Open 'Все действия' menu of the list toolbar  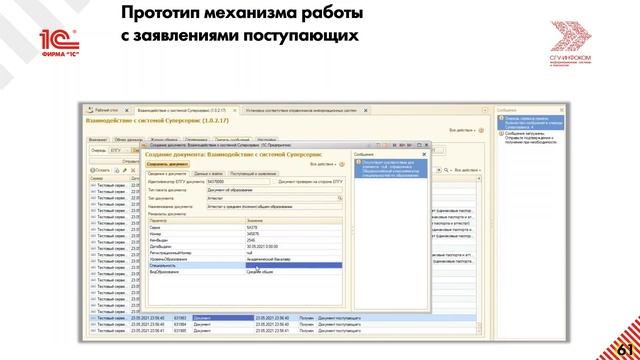tap(468, 170)
